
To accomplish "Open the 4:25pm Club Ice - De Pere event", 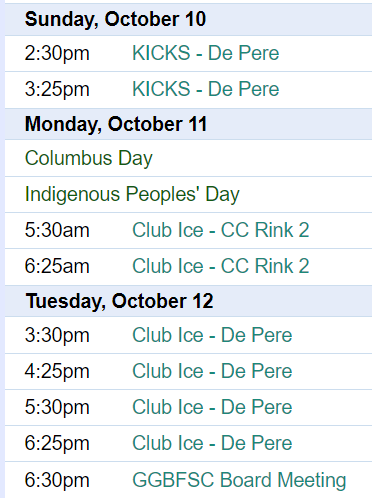I will tap(212, 371).
